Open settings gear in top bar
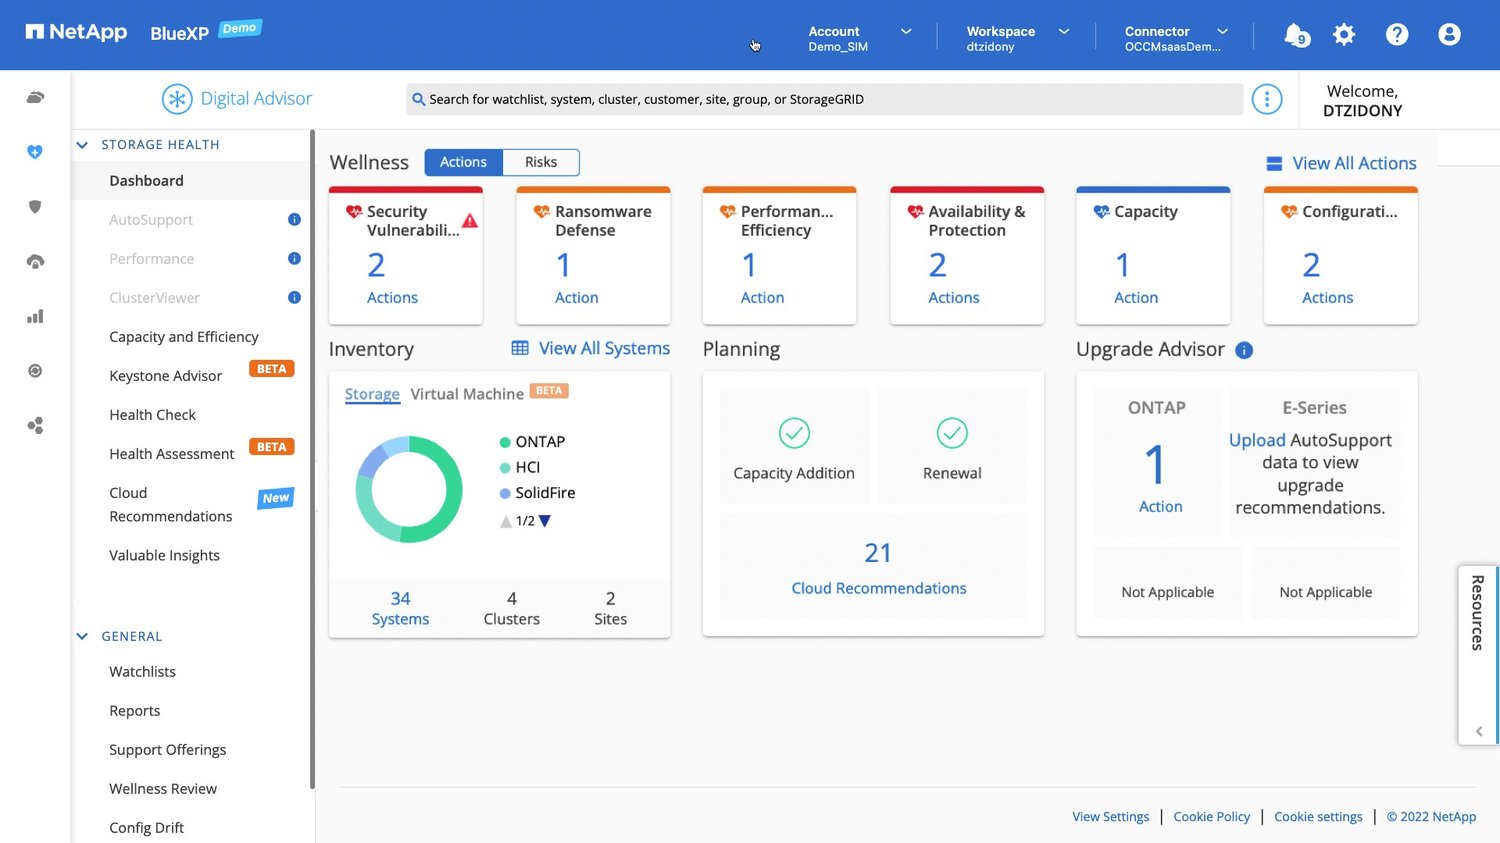The width and height of the screenshot is (1500, 843). 1344,35
